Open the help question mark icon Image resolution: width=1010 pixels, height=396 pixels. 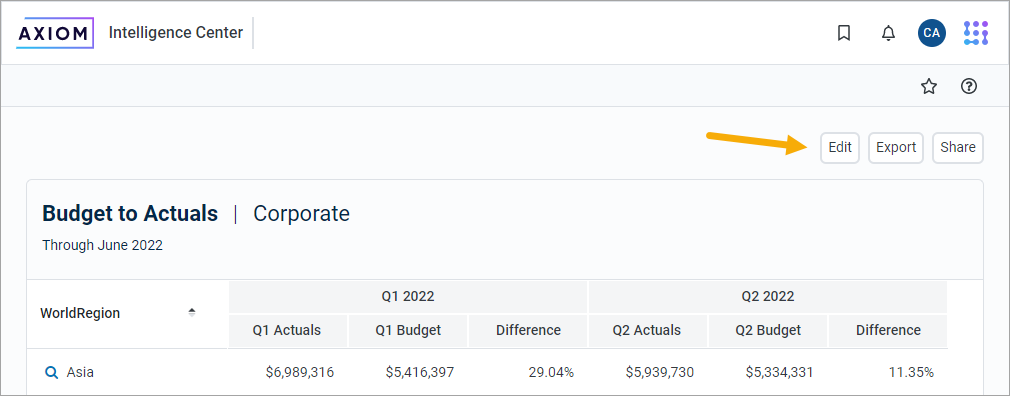[969, 86]
